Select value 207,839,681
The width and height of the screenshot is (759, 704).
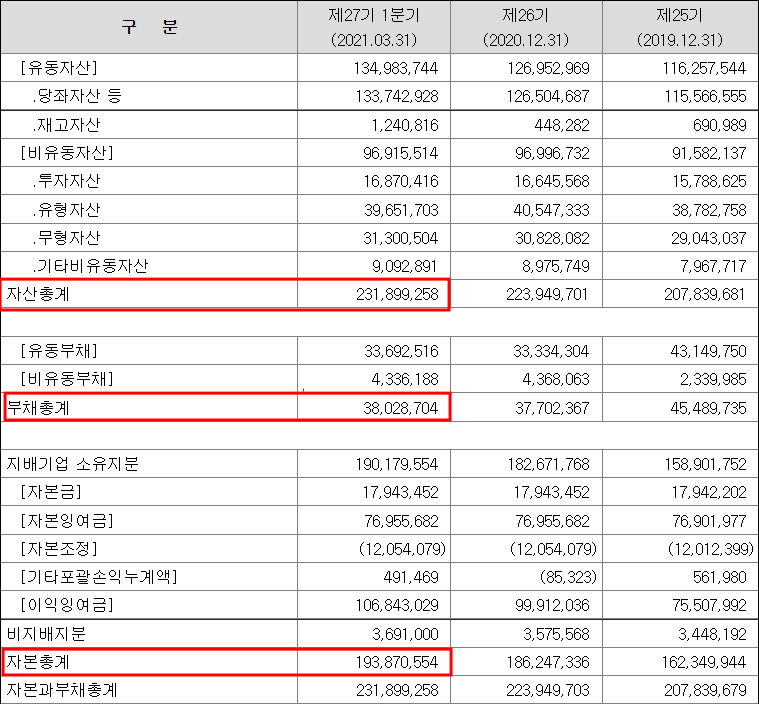(x=704, y=294)
